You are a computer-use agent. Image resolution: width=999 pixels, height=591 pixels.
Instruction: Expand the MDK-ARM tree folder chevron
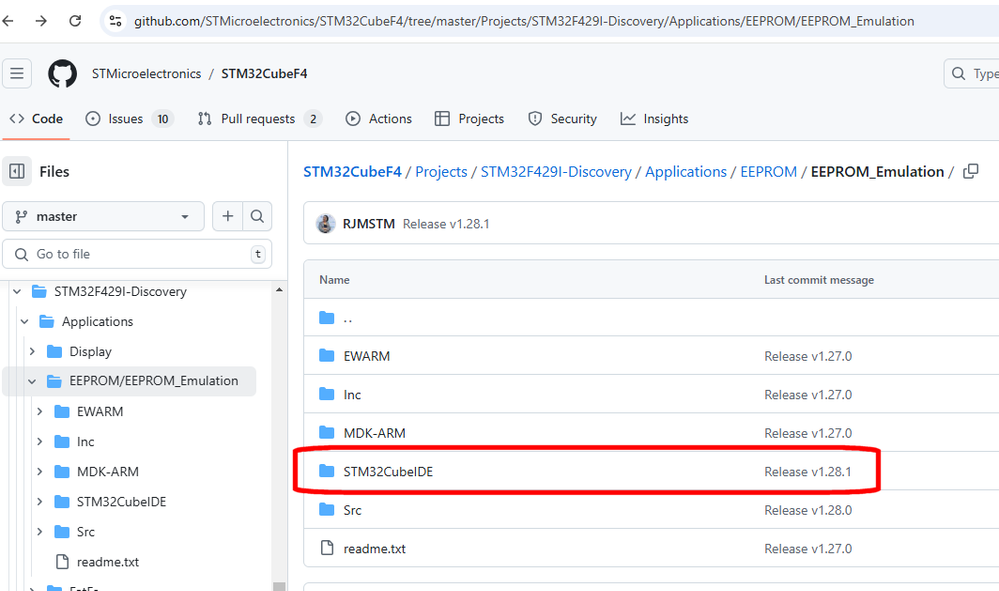40,472
